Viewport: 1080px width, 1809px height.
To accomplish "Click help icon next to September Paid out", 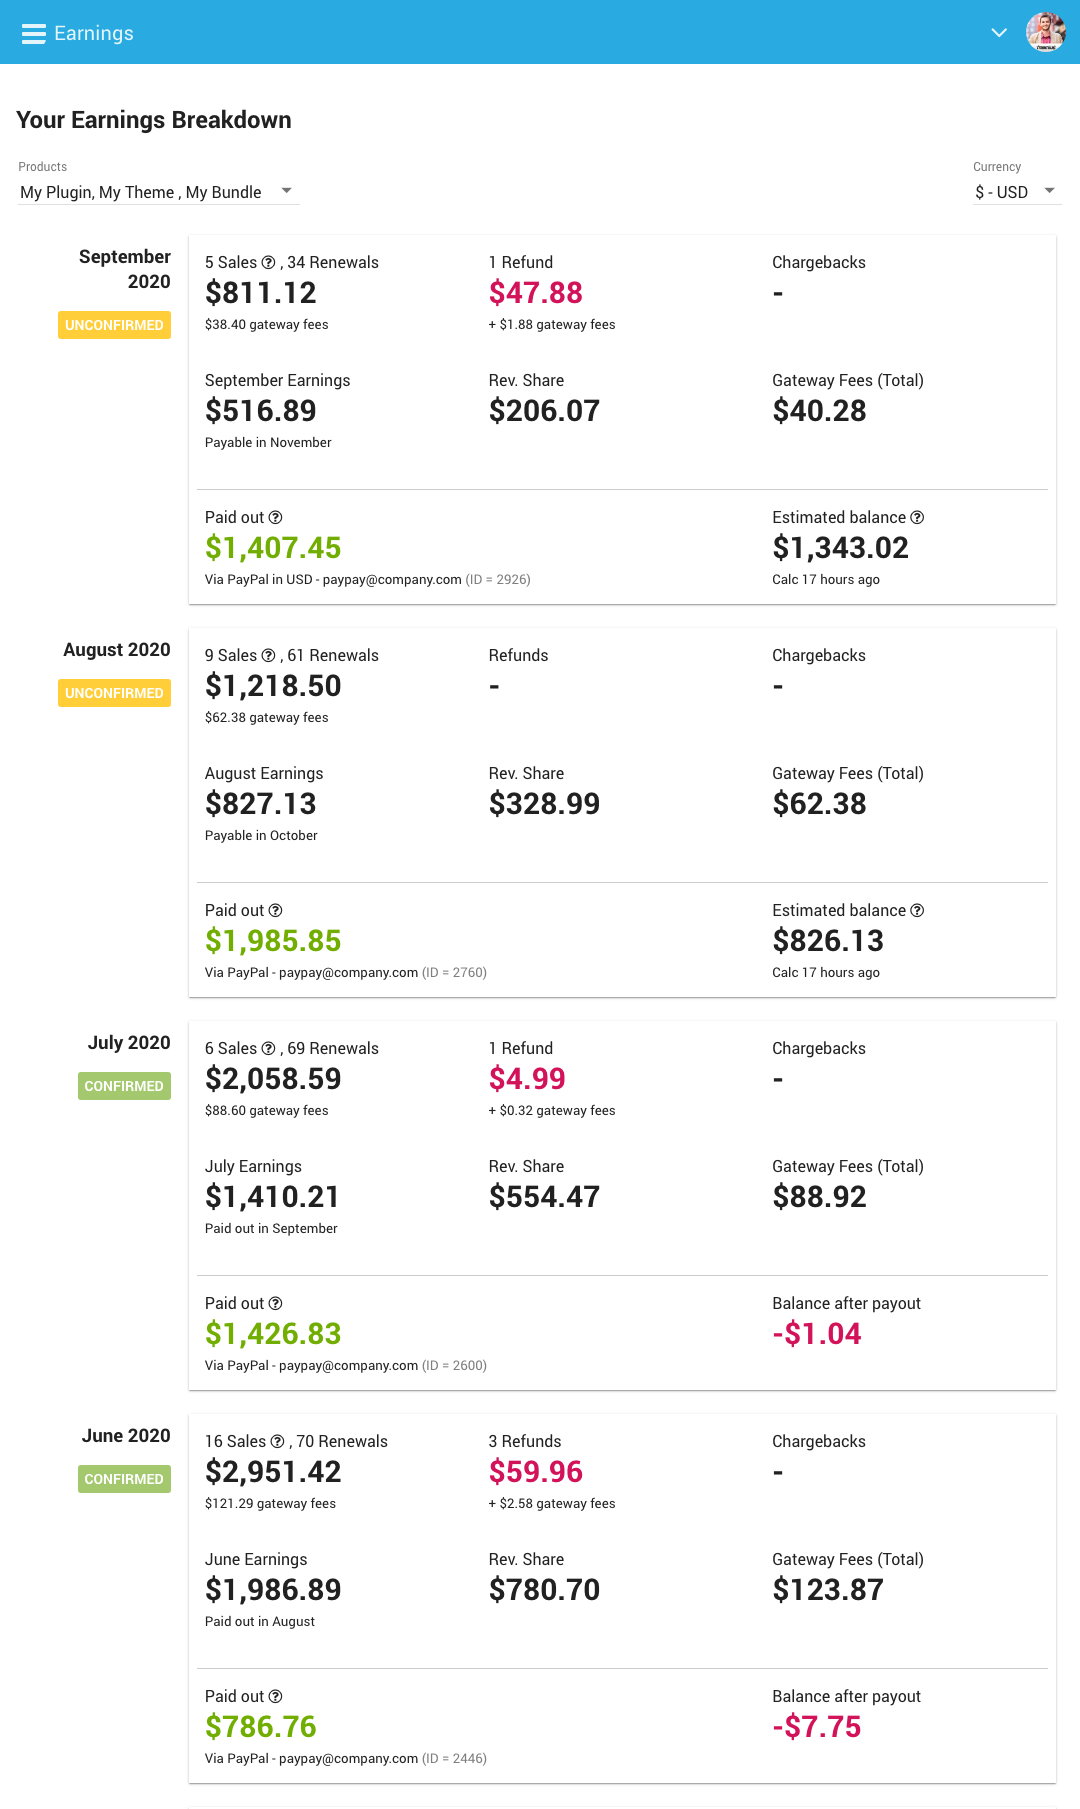I will [276, 518].
